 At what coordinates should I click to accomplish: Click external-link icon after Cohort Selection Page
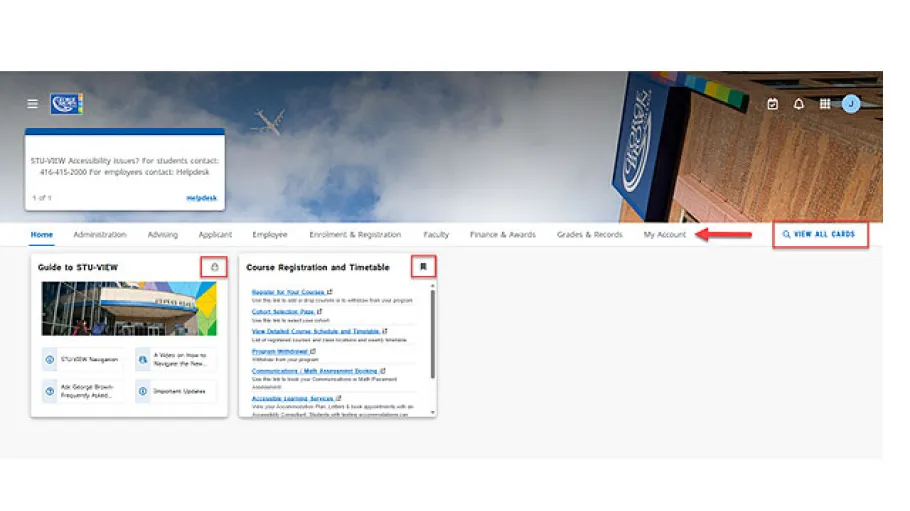coord(319,311)
